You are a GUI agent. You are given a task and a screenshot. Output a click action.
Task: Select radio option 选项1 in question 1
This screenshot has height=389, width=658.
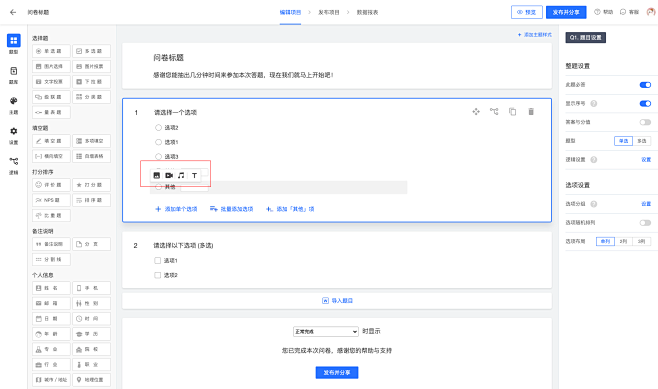pos(158,142)
